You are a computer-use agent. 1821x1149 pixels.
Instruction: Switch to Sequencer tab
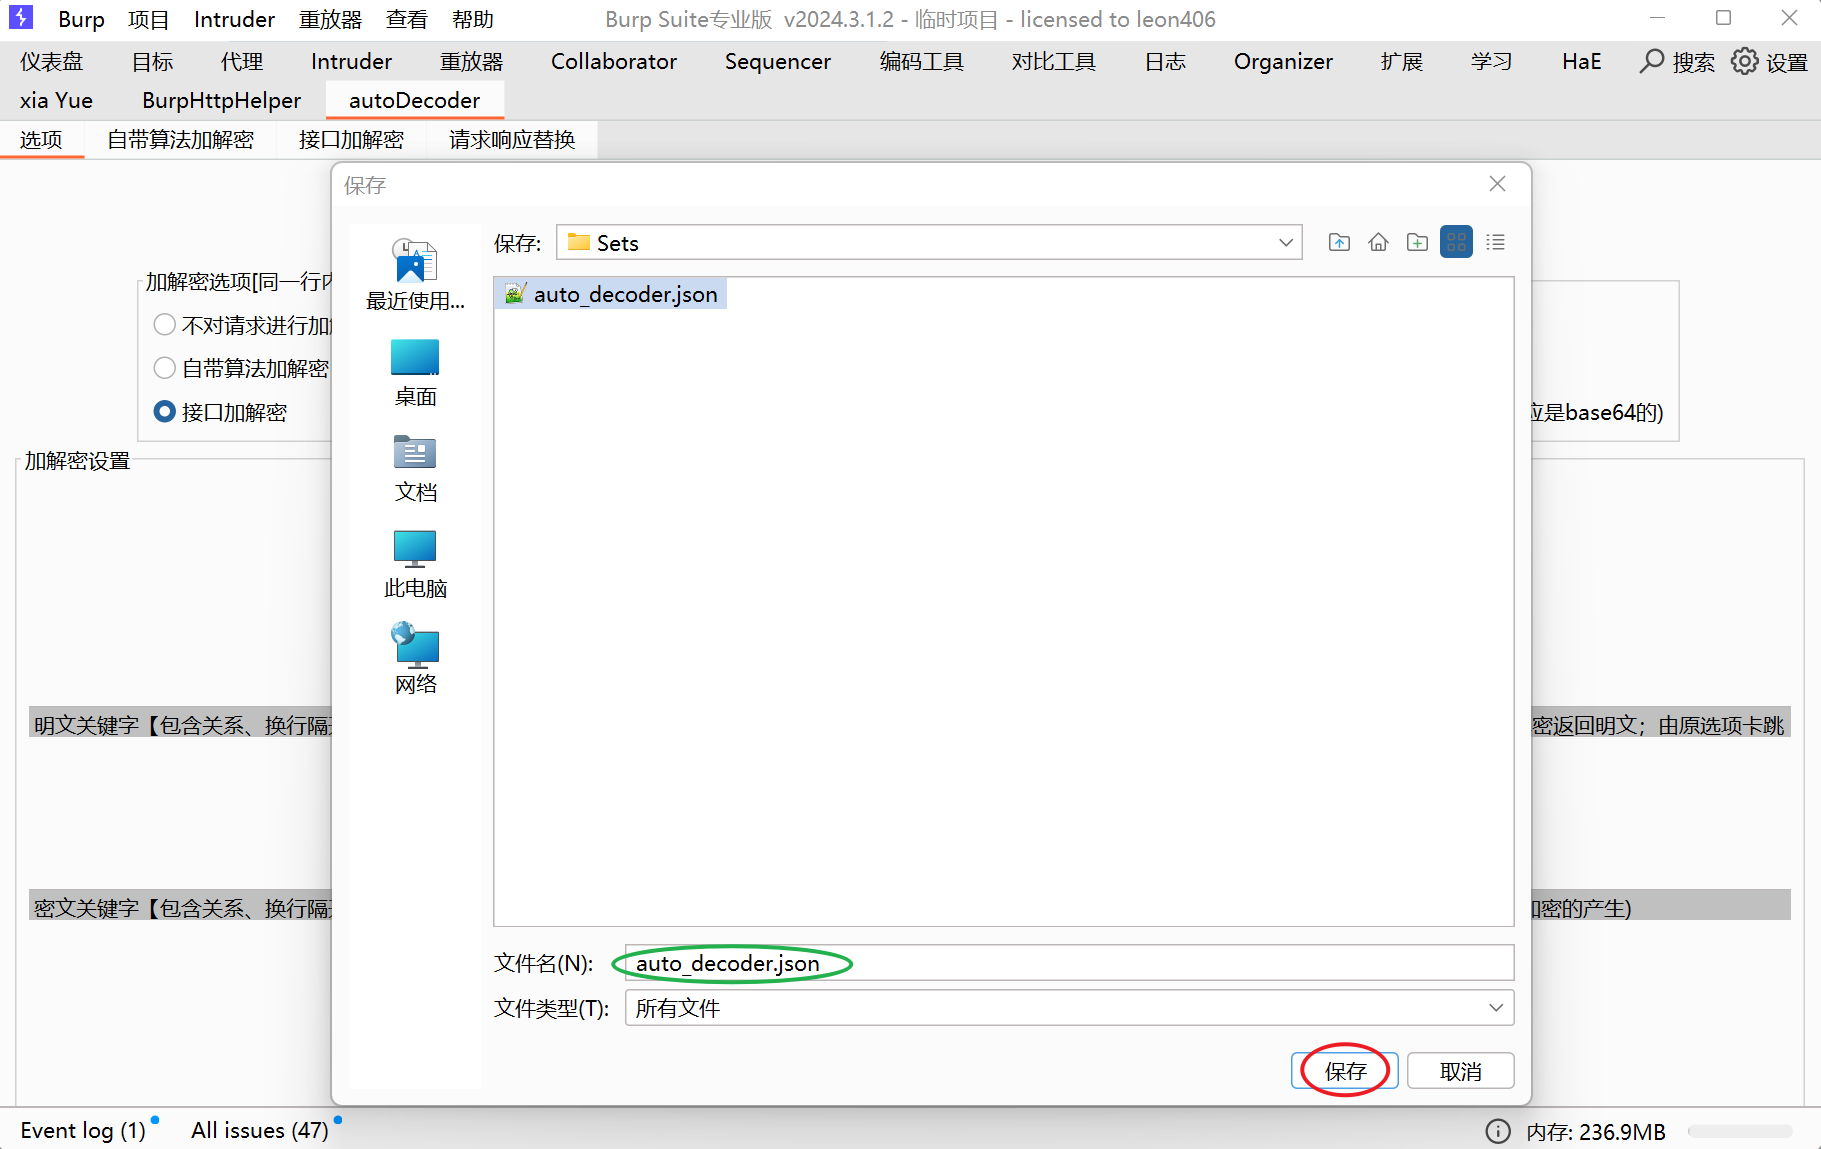[778, 62]
